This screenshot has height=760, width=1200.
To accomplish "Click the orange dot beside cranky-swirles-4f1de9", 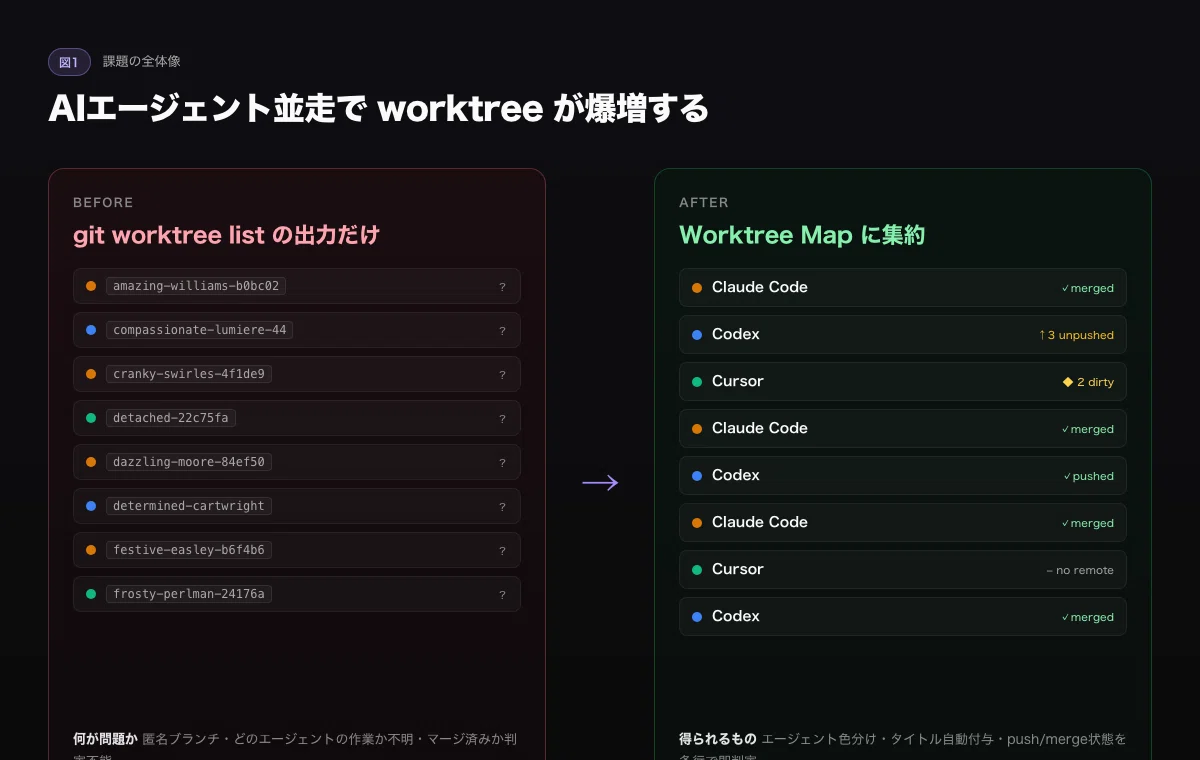I will tap(91, 374).
